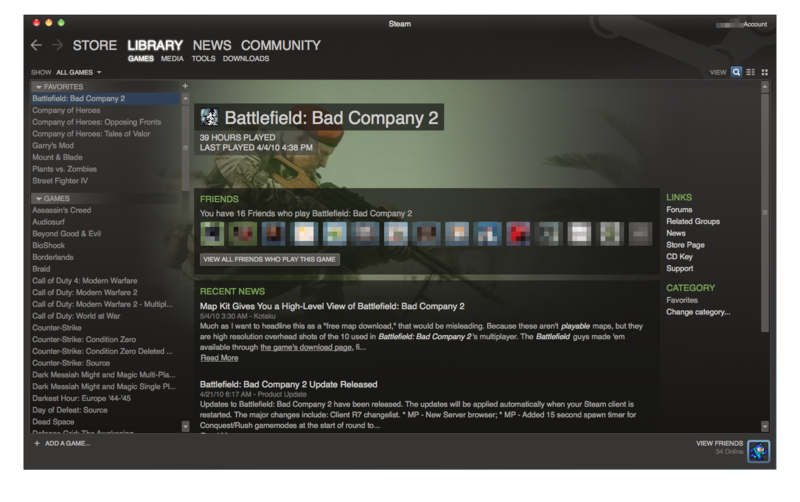Collapse the Favorites section
Screen dimensions: 800x502
(39, 87)
